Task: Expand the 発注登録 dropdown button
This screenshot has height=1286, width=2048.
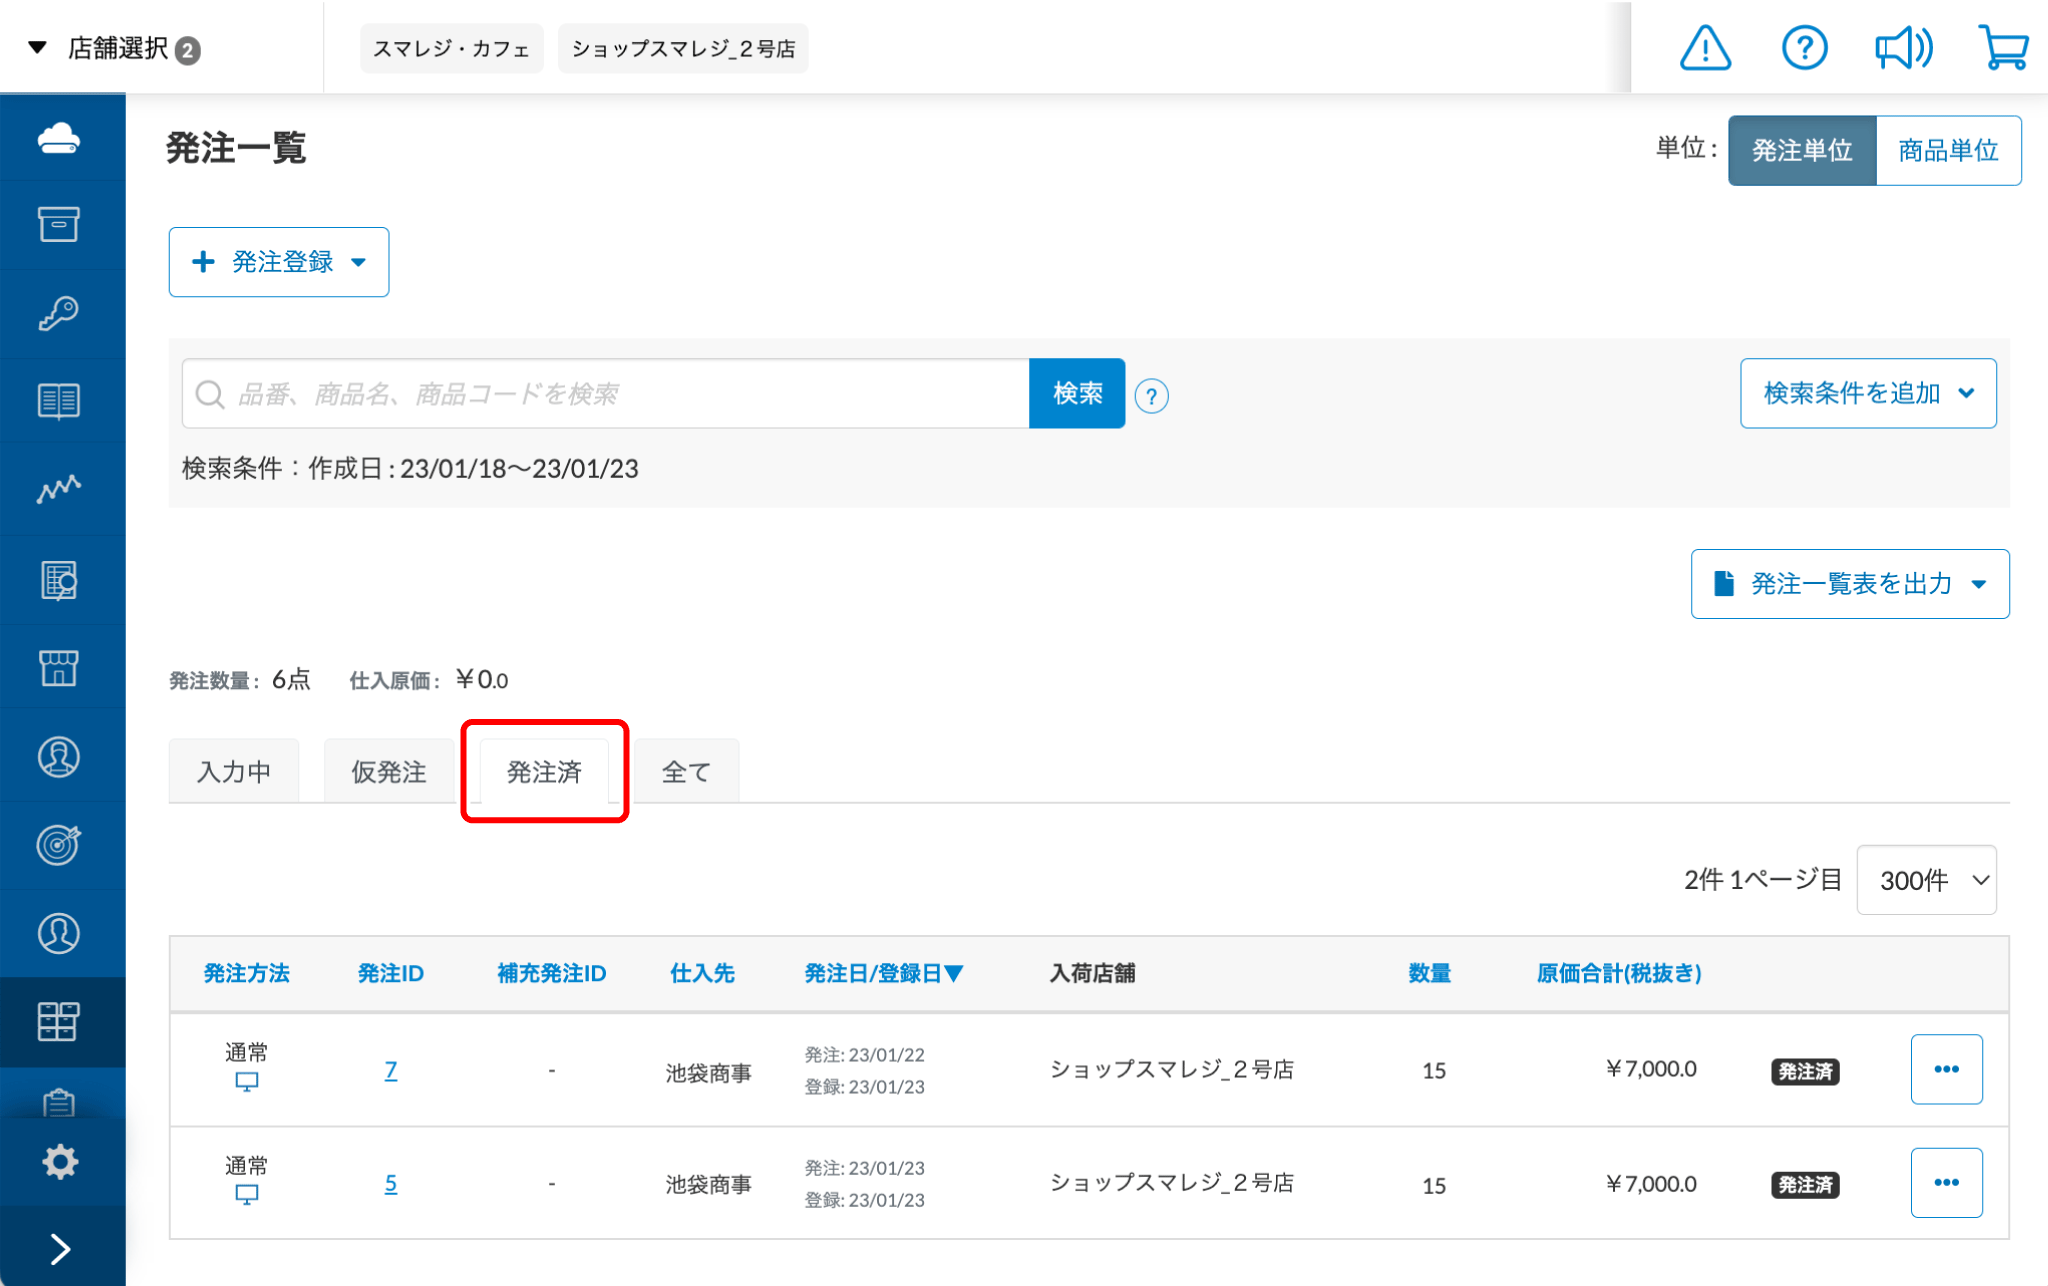Action: [279, 262]
